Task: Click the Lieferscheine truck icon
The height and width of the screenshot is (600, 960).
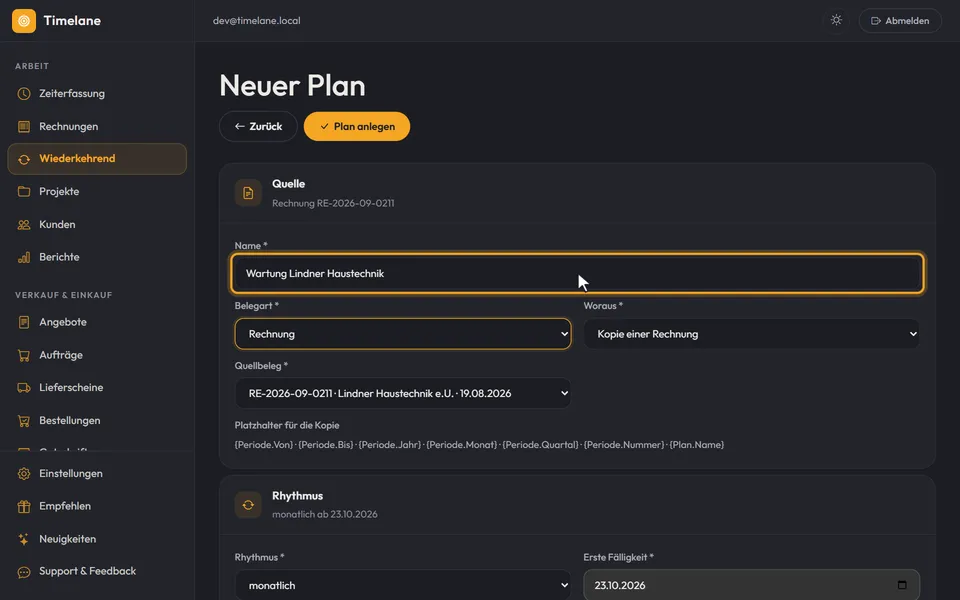Action: pyautogui.click(x=24, y=388)
